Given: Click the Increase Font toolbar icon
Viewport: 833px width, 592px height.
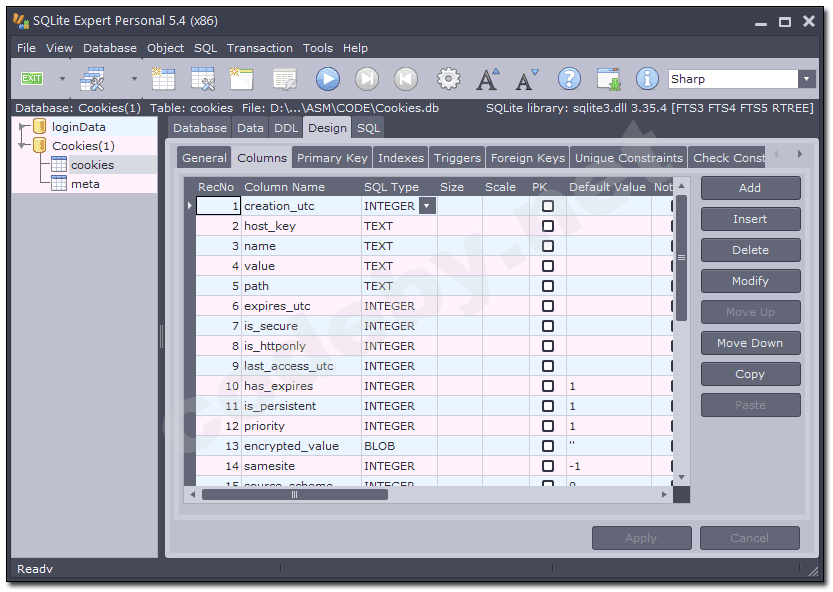Looking at the screenshot, I should [486, 78].
